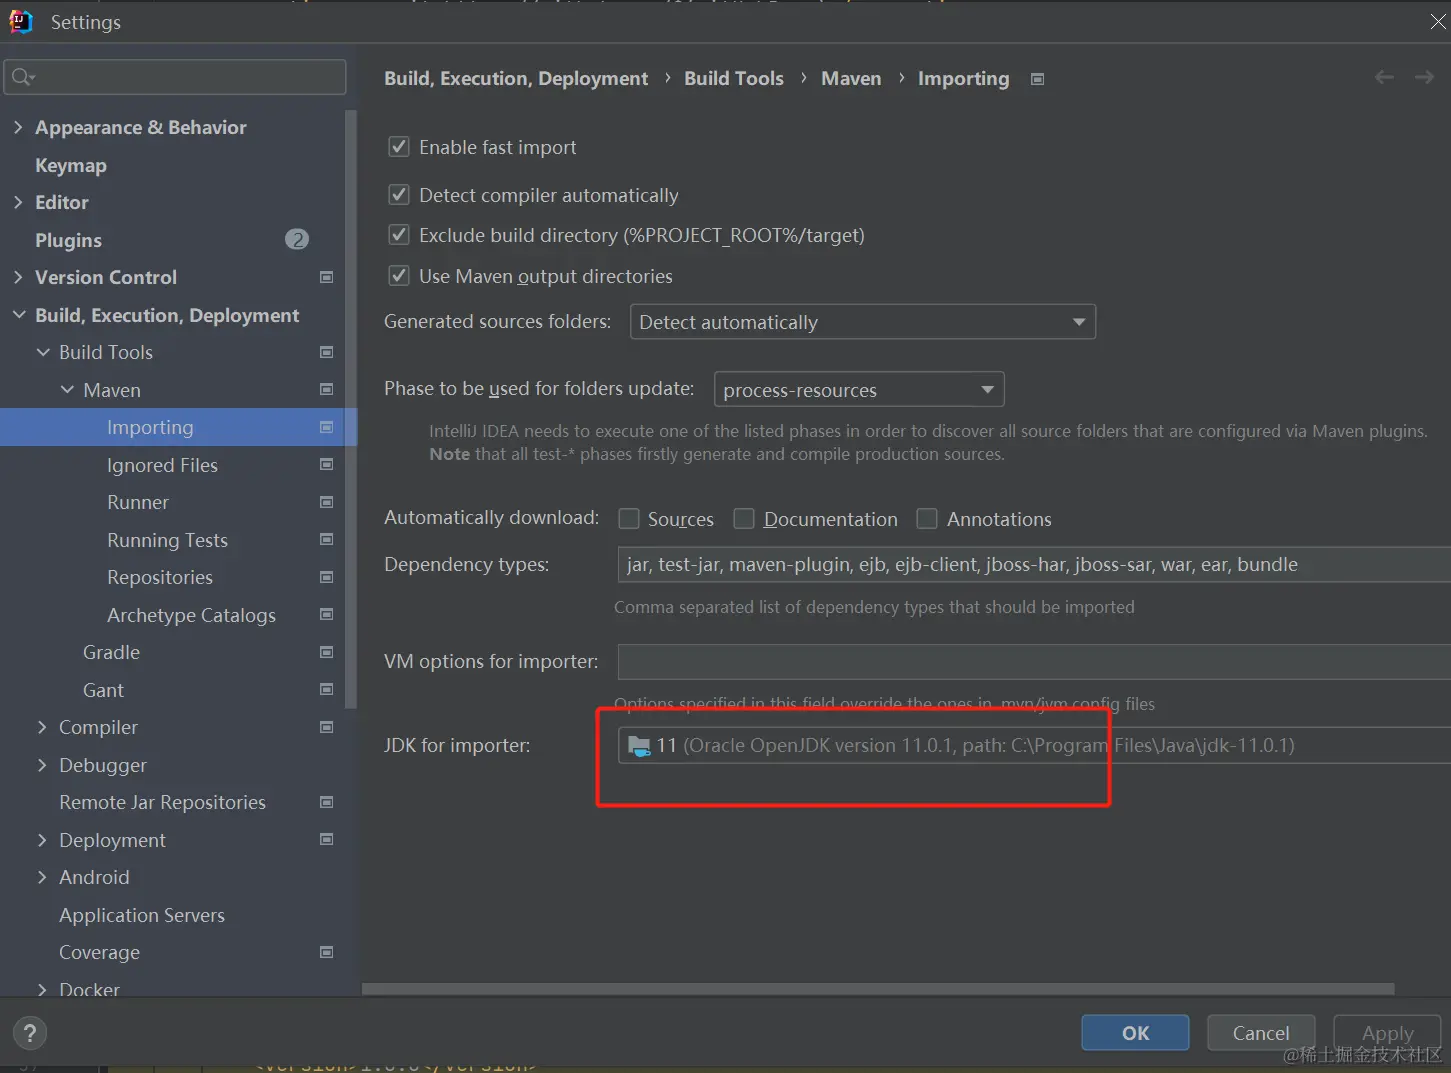Click project-level icon next to Build Tools
1451x1073 pixels.
(326, 352)
